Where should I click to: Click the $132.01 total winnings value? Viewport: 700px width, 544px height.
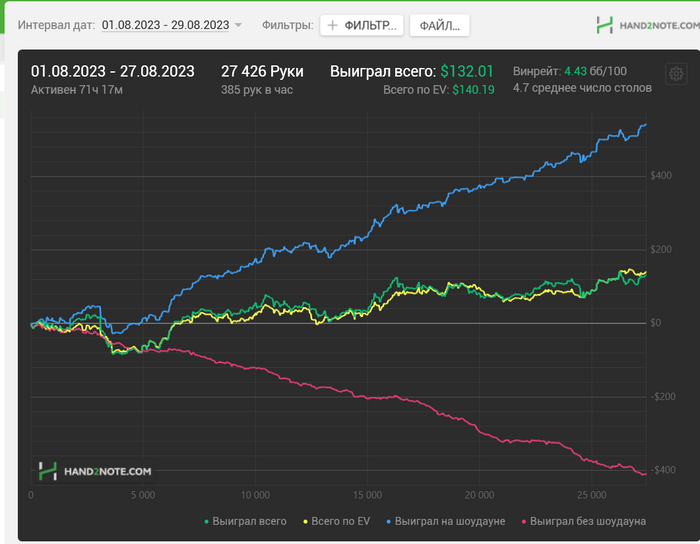click(467, 71)
